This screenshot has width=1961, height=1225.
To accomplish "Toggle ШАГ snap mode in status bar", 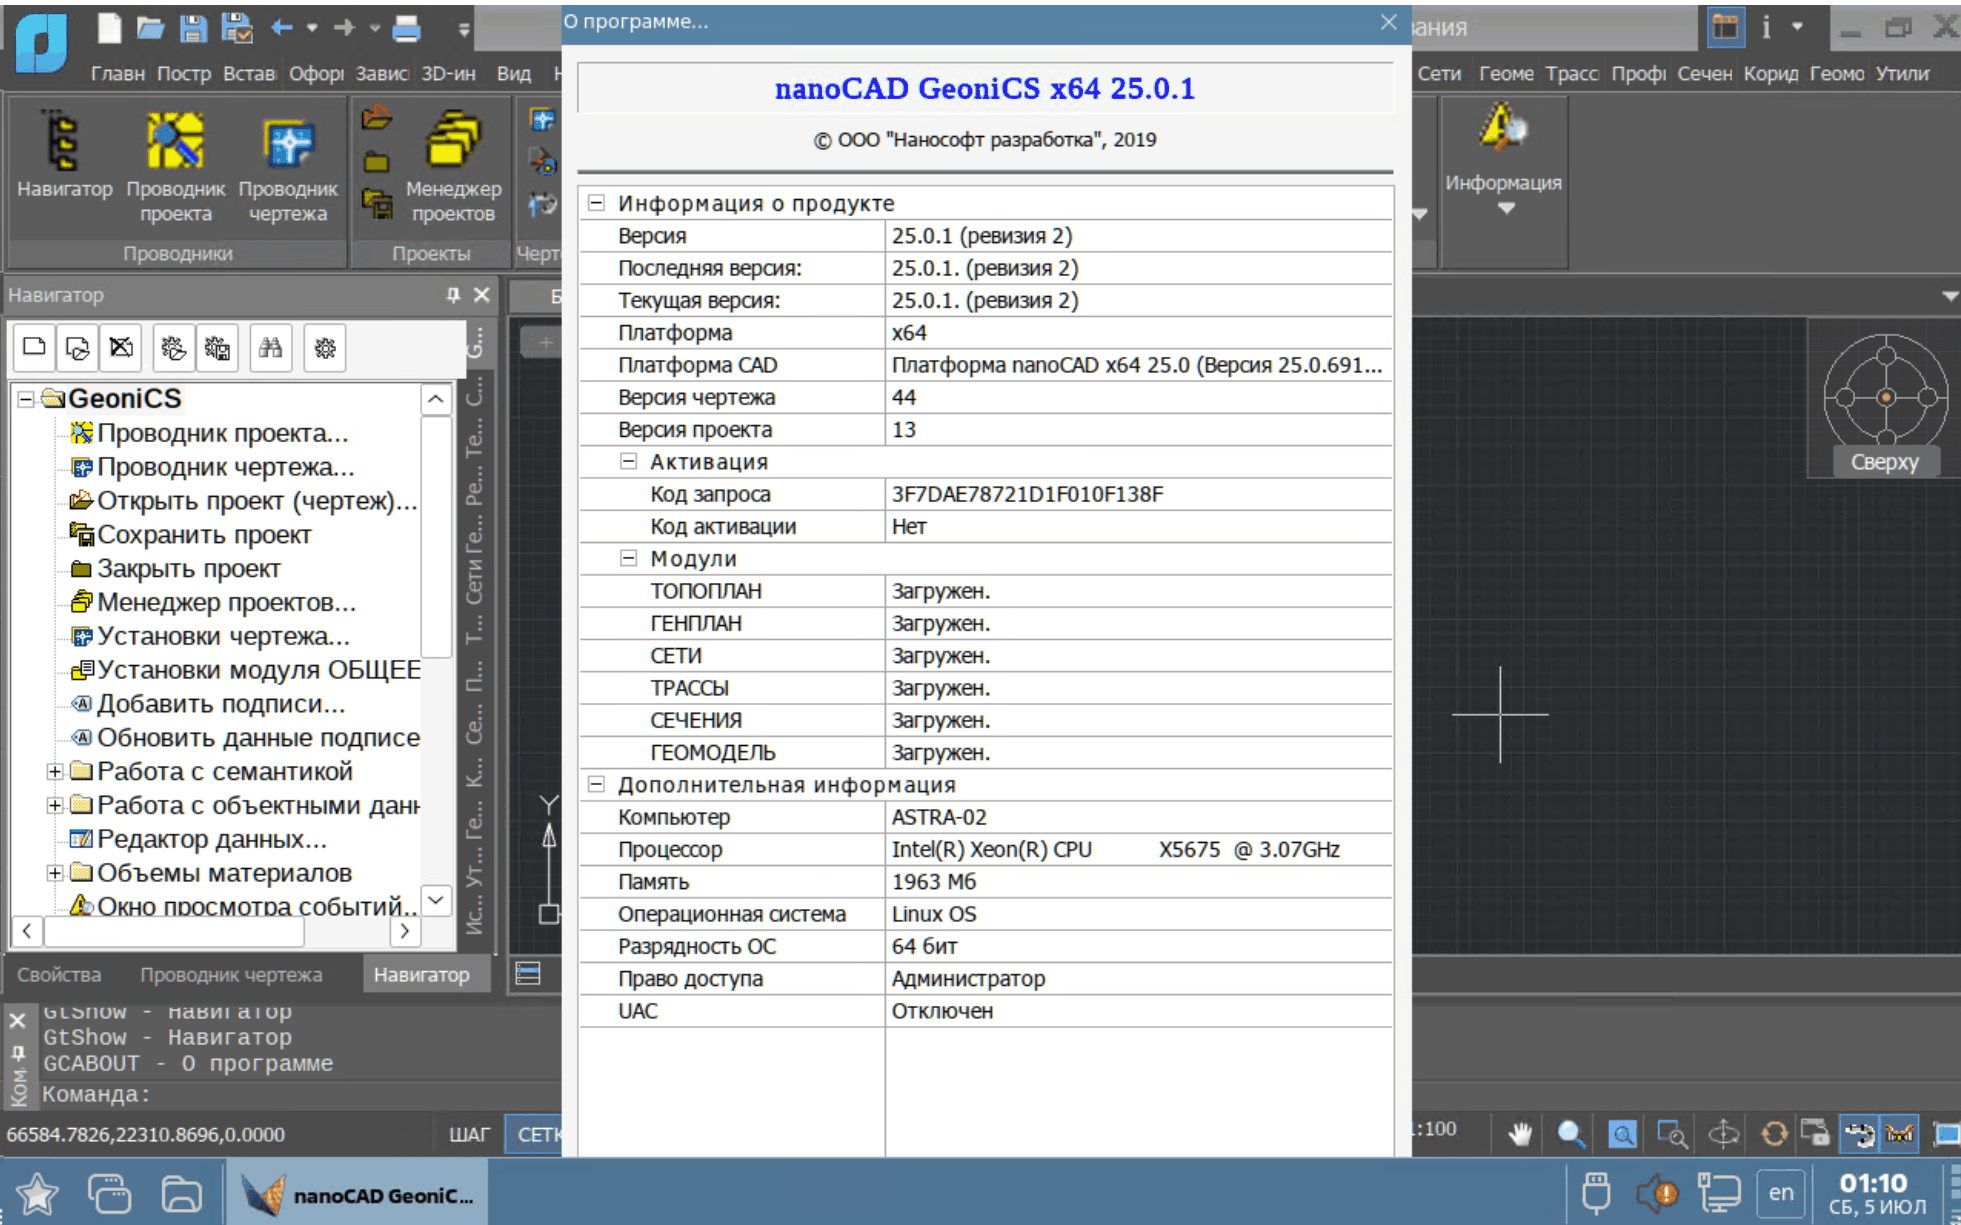I will click(468, 1135).
